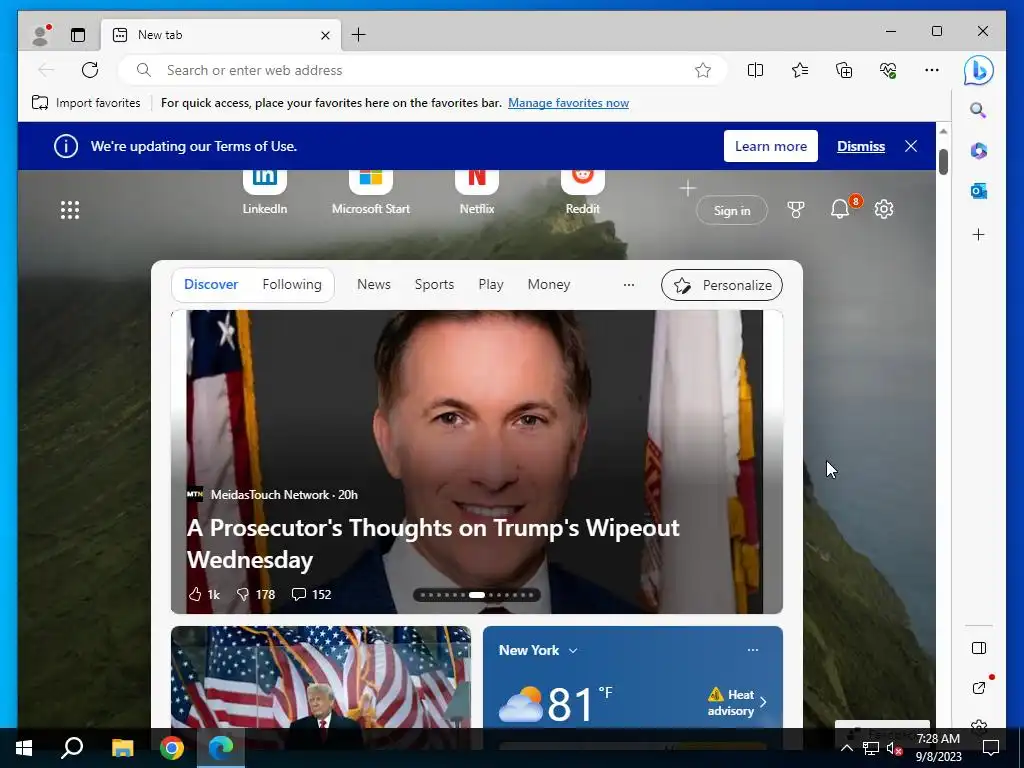This screenshot has width=1024, height=768.
Task: Open the Rewards trophy icon
Action: coord(795,210)
